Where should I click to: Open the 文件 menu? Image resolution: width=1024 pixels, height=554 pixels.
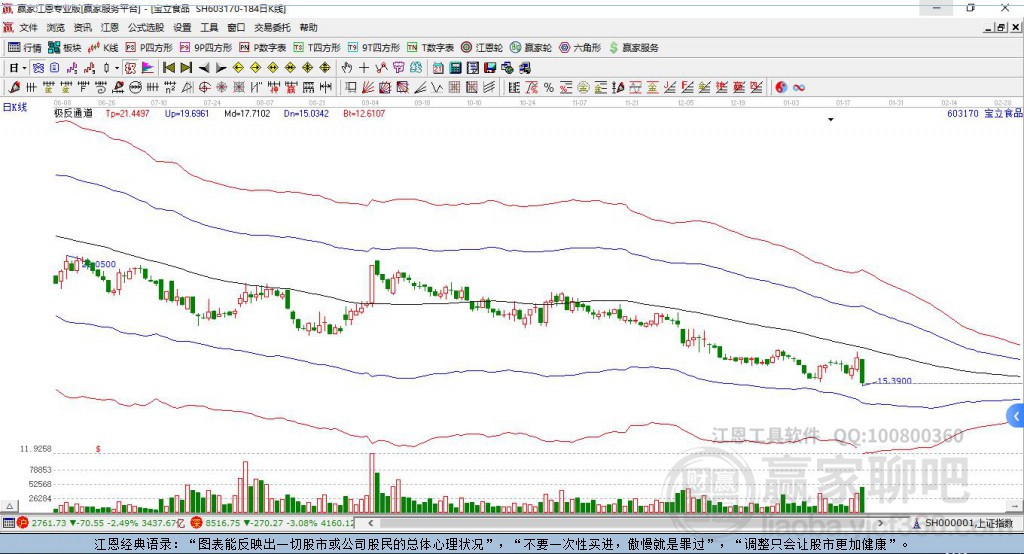tap(28, 27)
